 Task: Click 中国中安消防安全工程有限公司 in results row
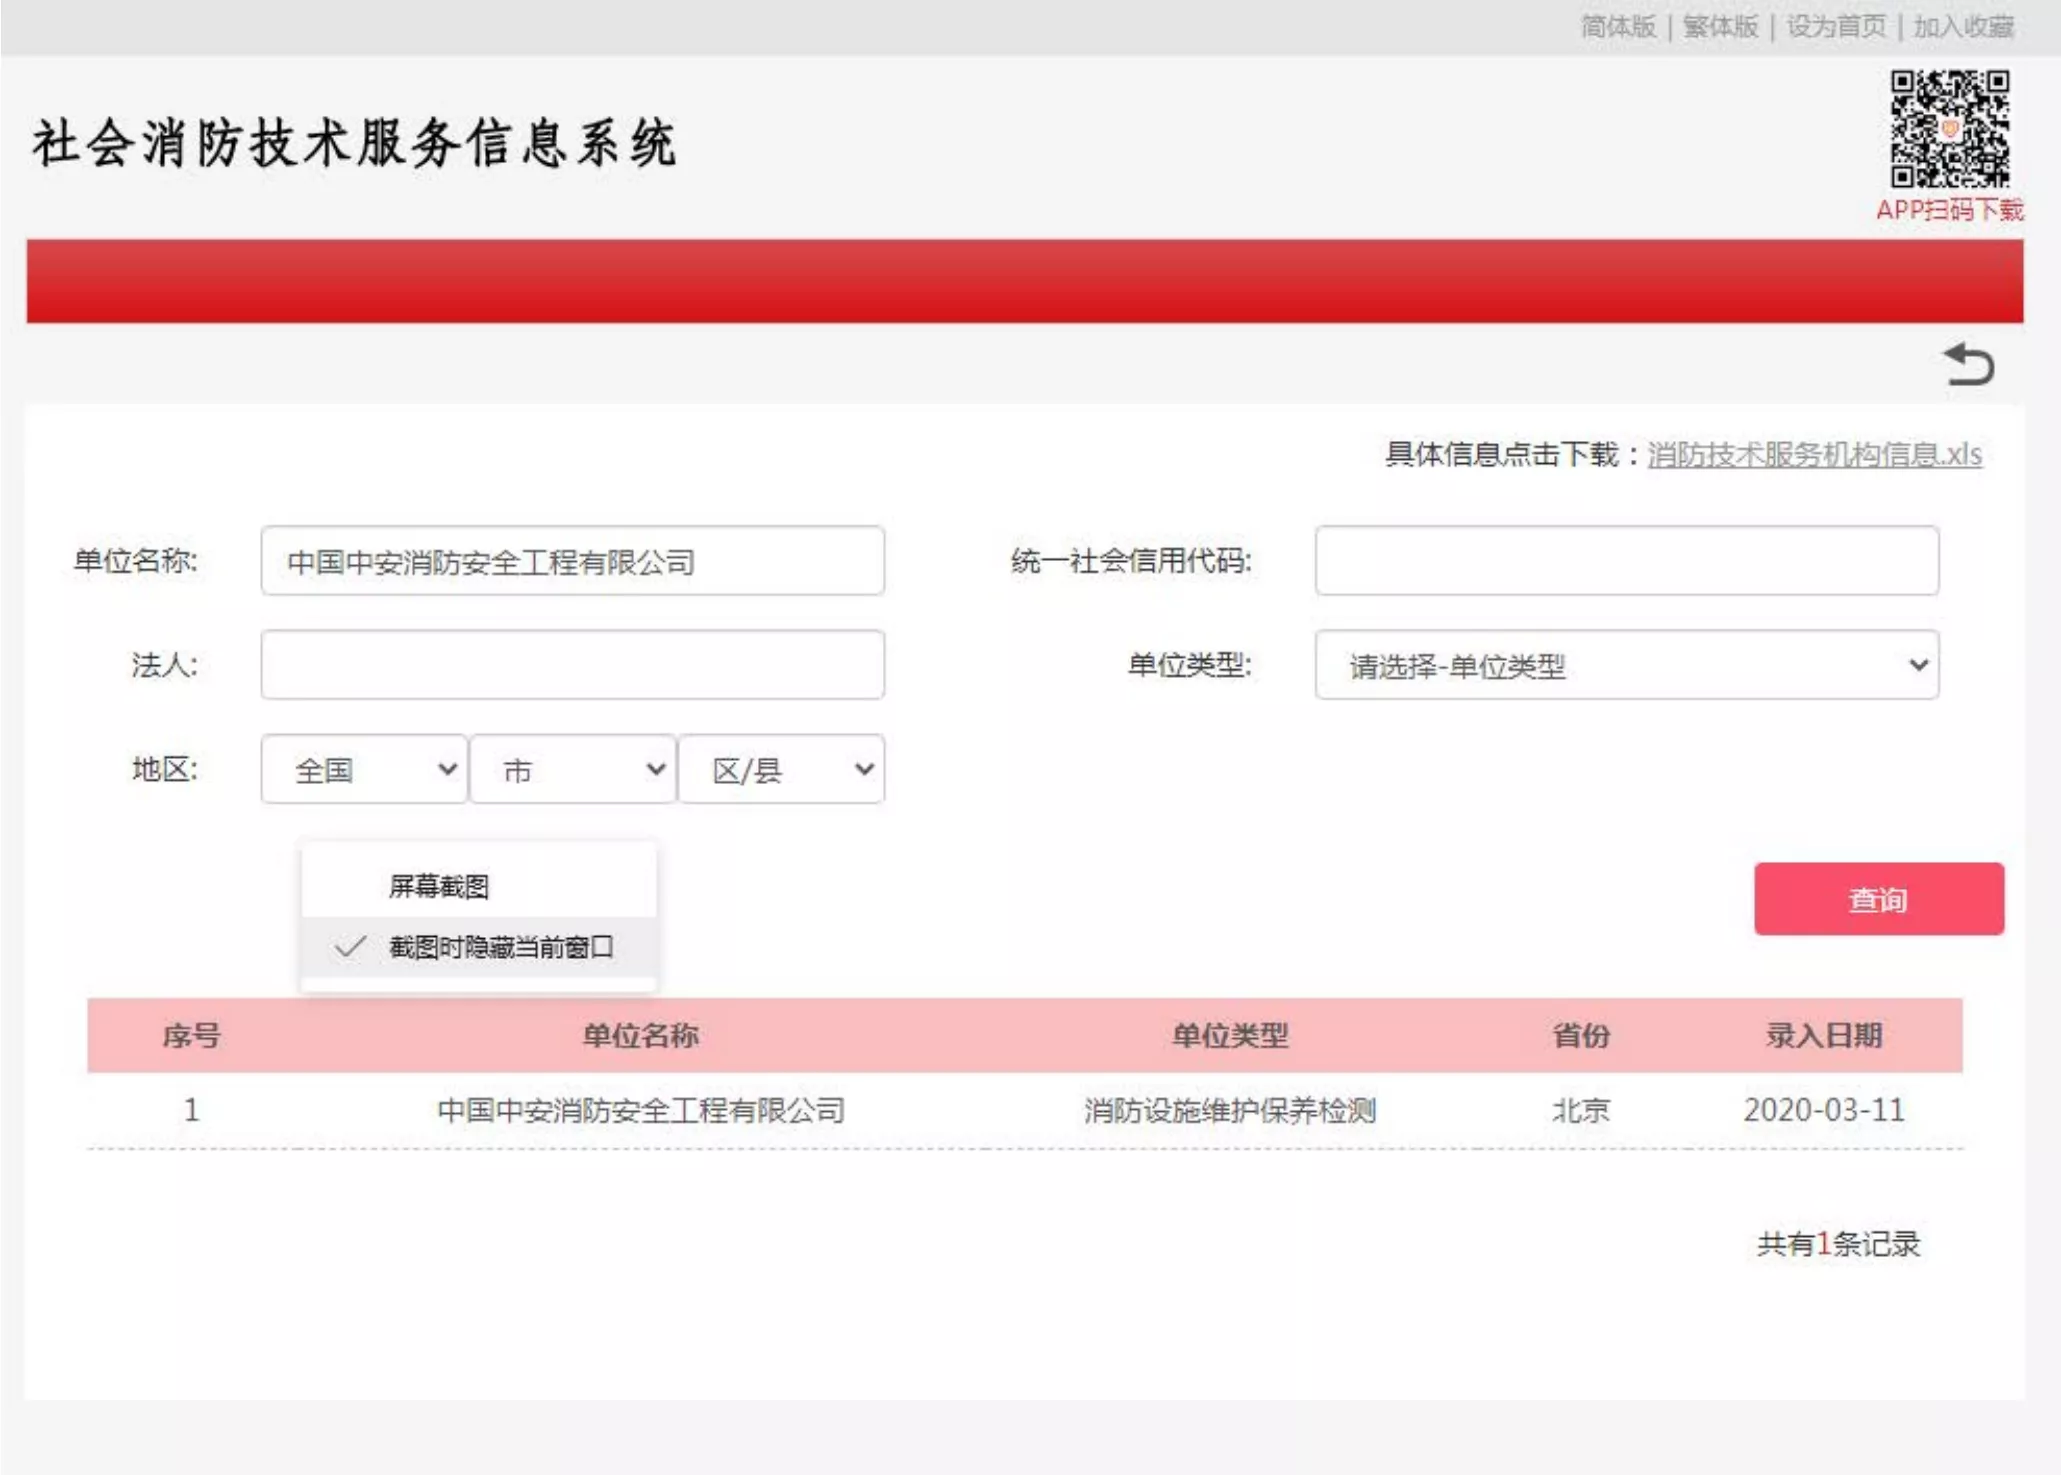pos(641,1110)
